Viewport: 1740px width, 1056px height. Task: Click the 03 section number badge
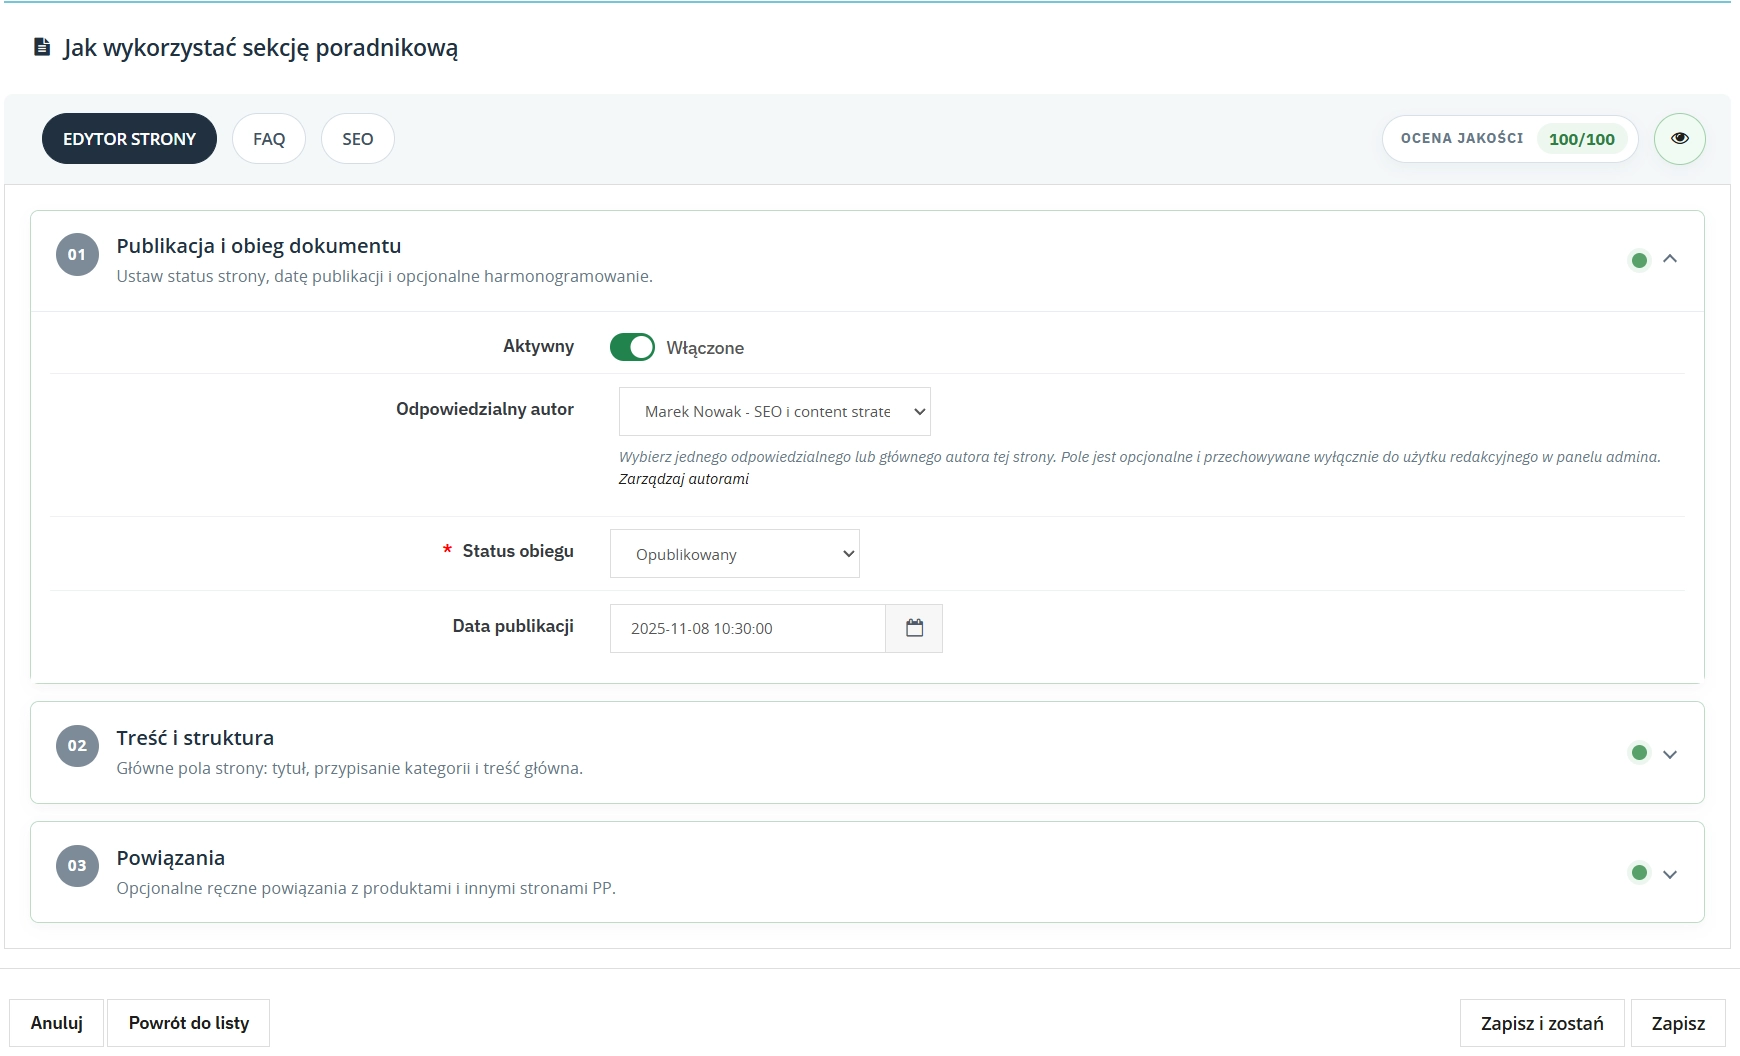point(77,866)
